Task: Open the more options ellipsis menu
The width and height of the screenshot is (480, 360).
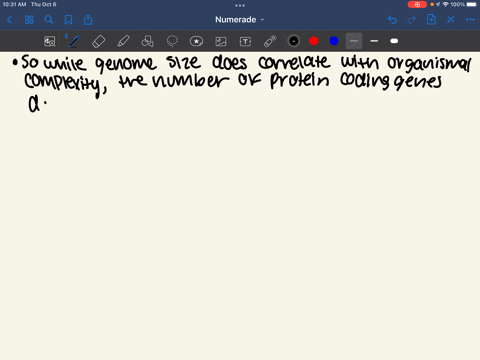Action: pyautogui.click(x=470, y=20)
